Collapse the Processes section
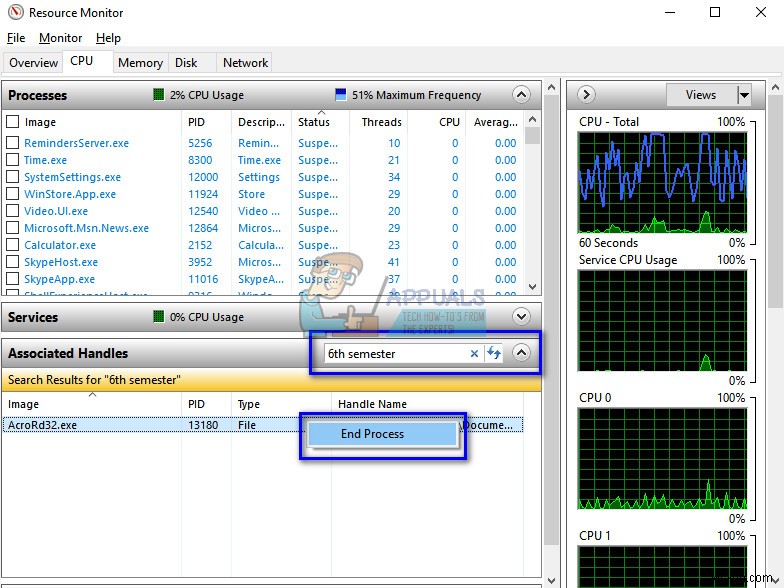Screen dimensions: 784x588 pyautogui.click(x=520, y=95)
